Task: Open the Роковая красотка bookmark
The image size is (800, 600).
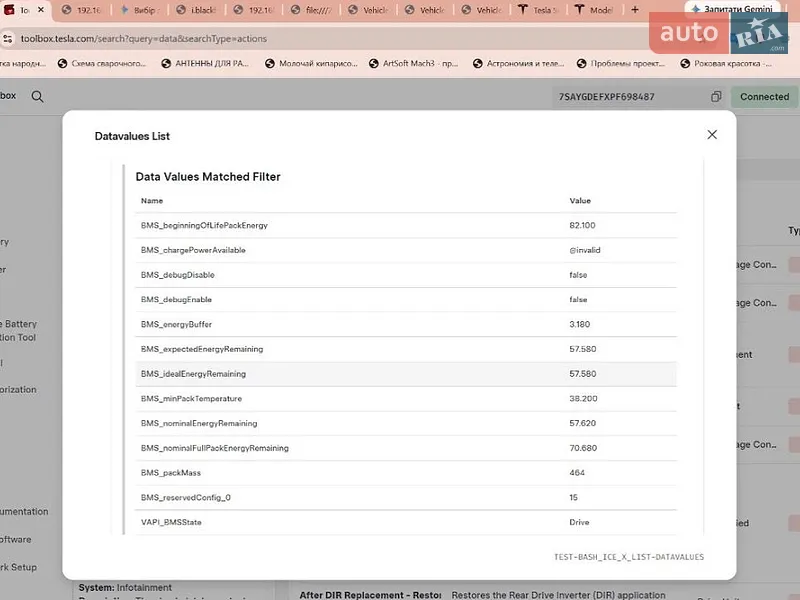Action: click(727, 63)
